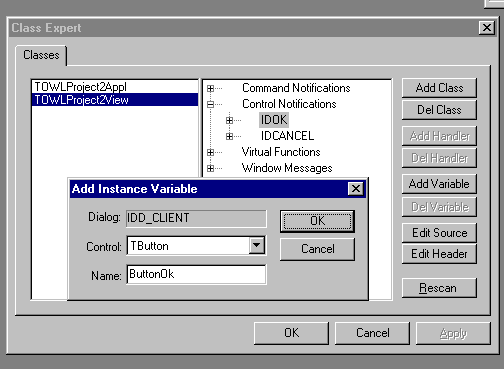
Task: Close the Class Expert window
Action: click(x=487, y=28)
